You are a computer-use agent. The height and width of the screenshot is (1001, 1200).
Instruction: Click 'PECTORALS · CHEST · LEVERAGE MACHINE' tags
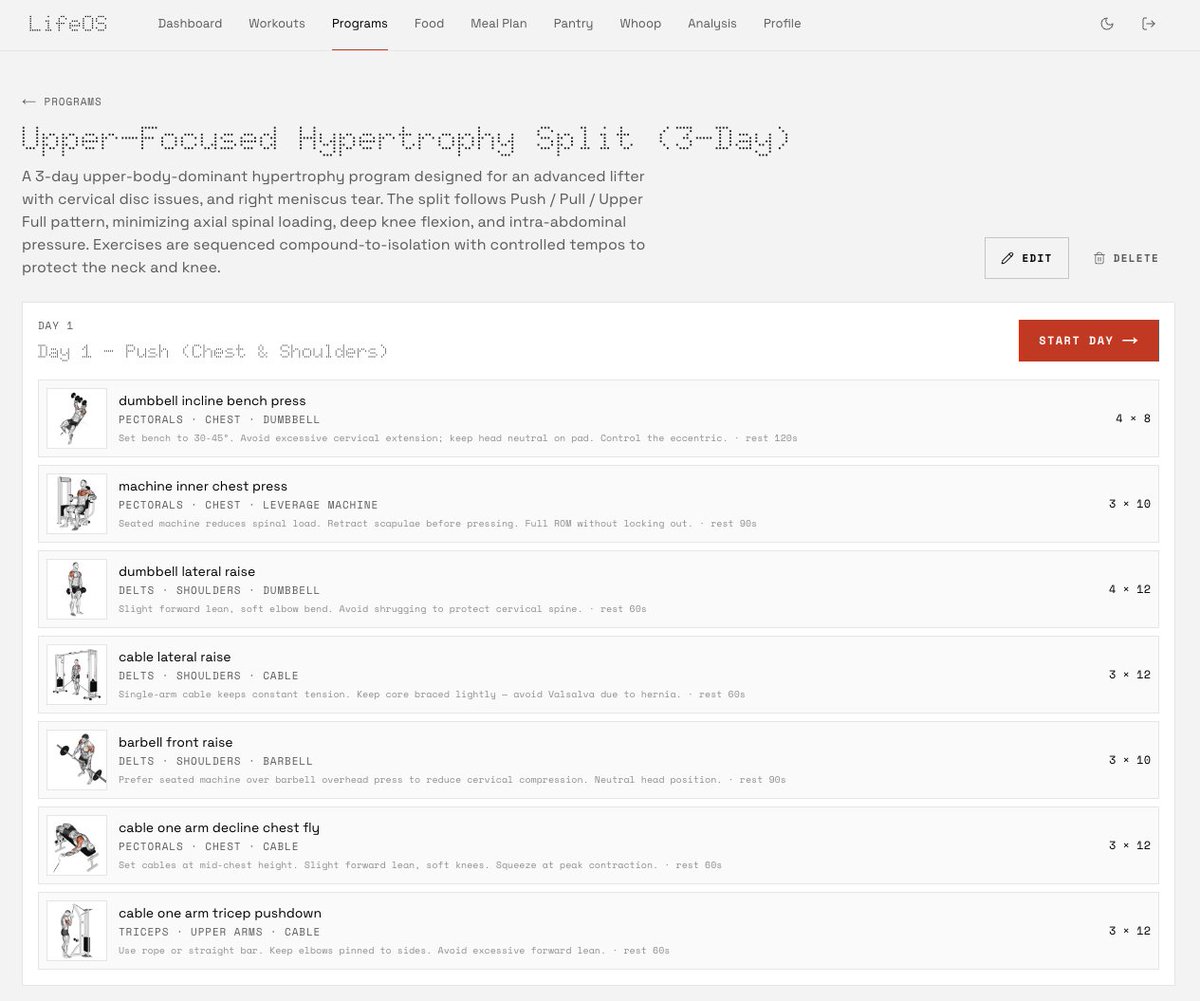coord(248,505)
